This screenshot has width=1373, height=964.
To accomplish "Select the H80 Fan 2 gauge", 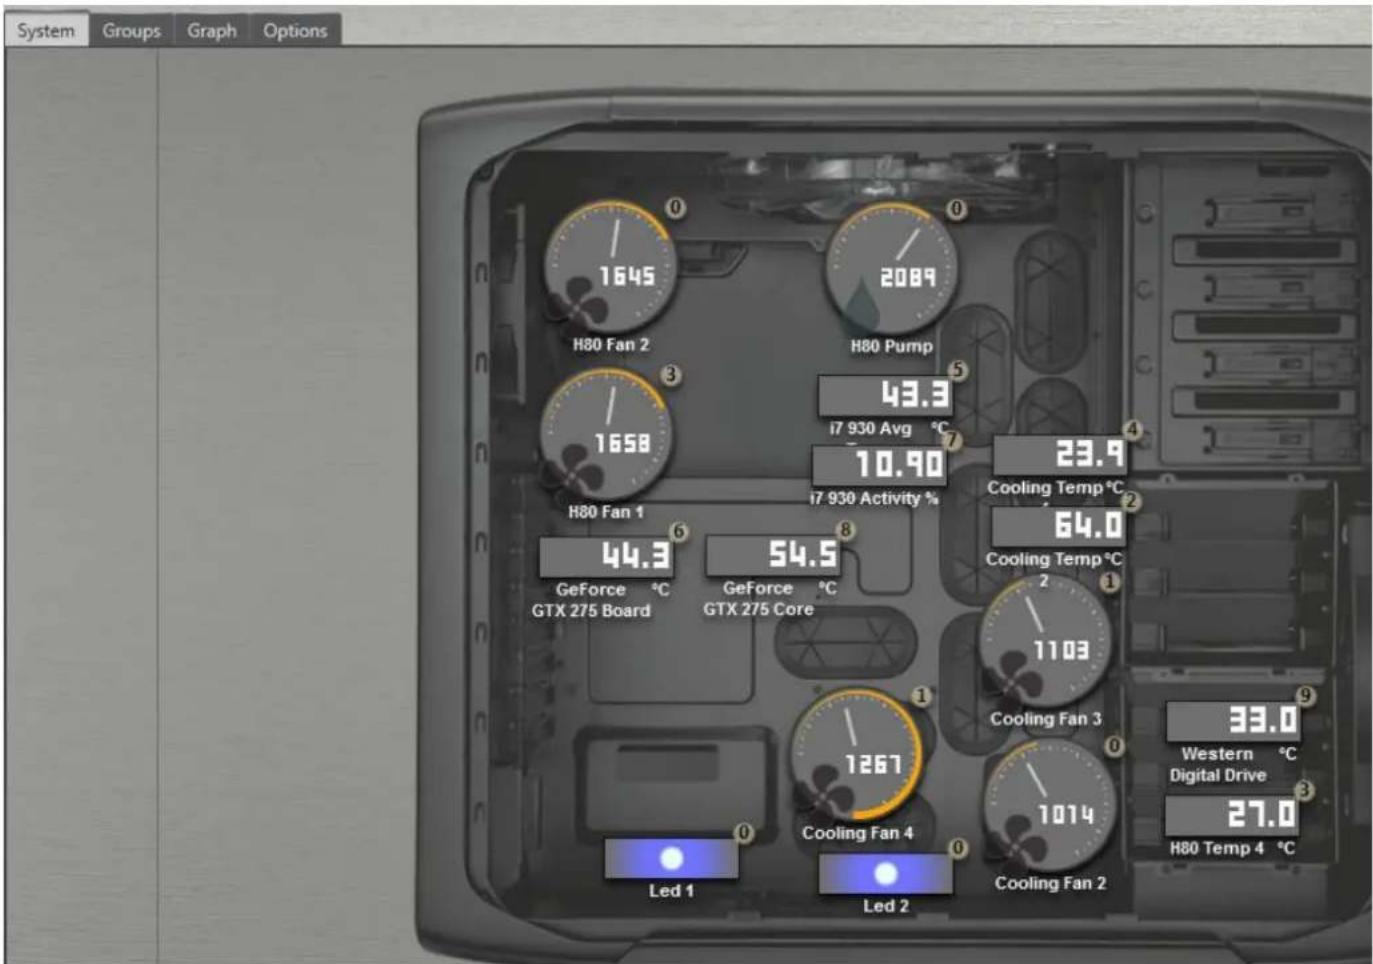I will click(x=609, y=267).
